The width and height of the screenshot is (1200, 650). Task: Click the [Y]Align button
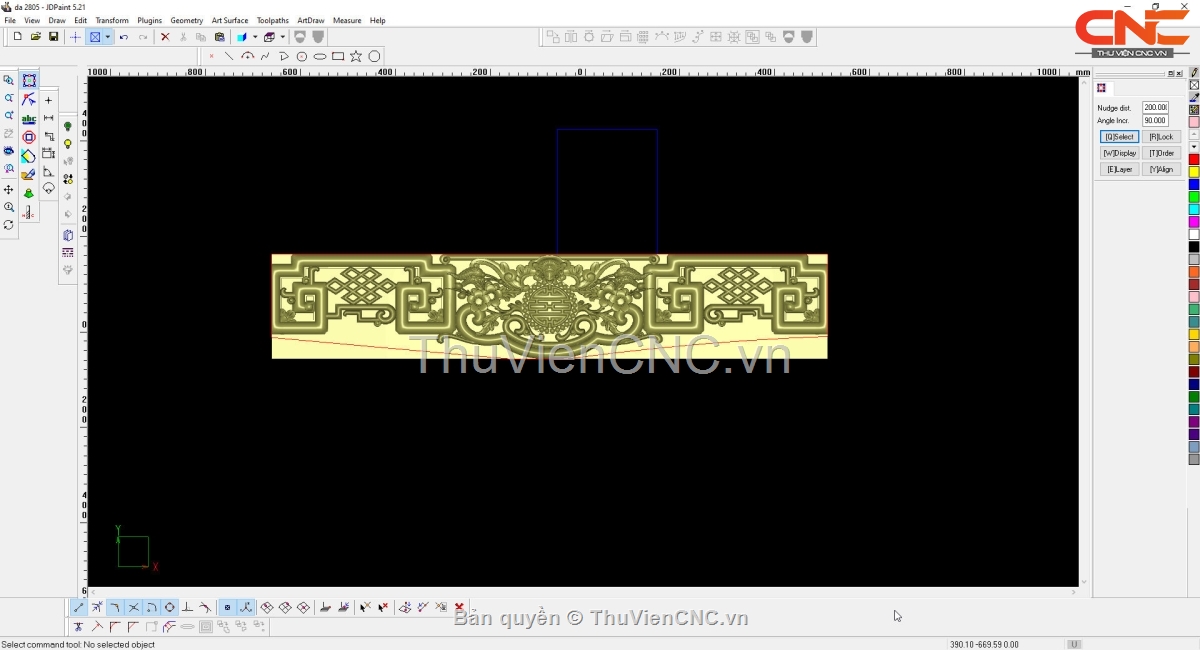pos(1161,169)
